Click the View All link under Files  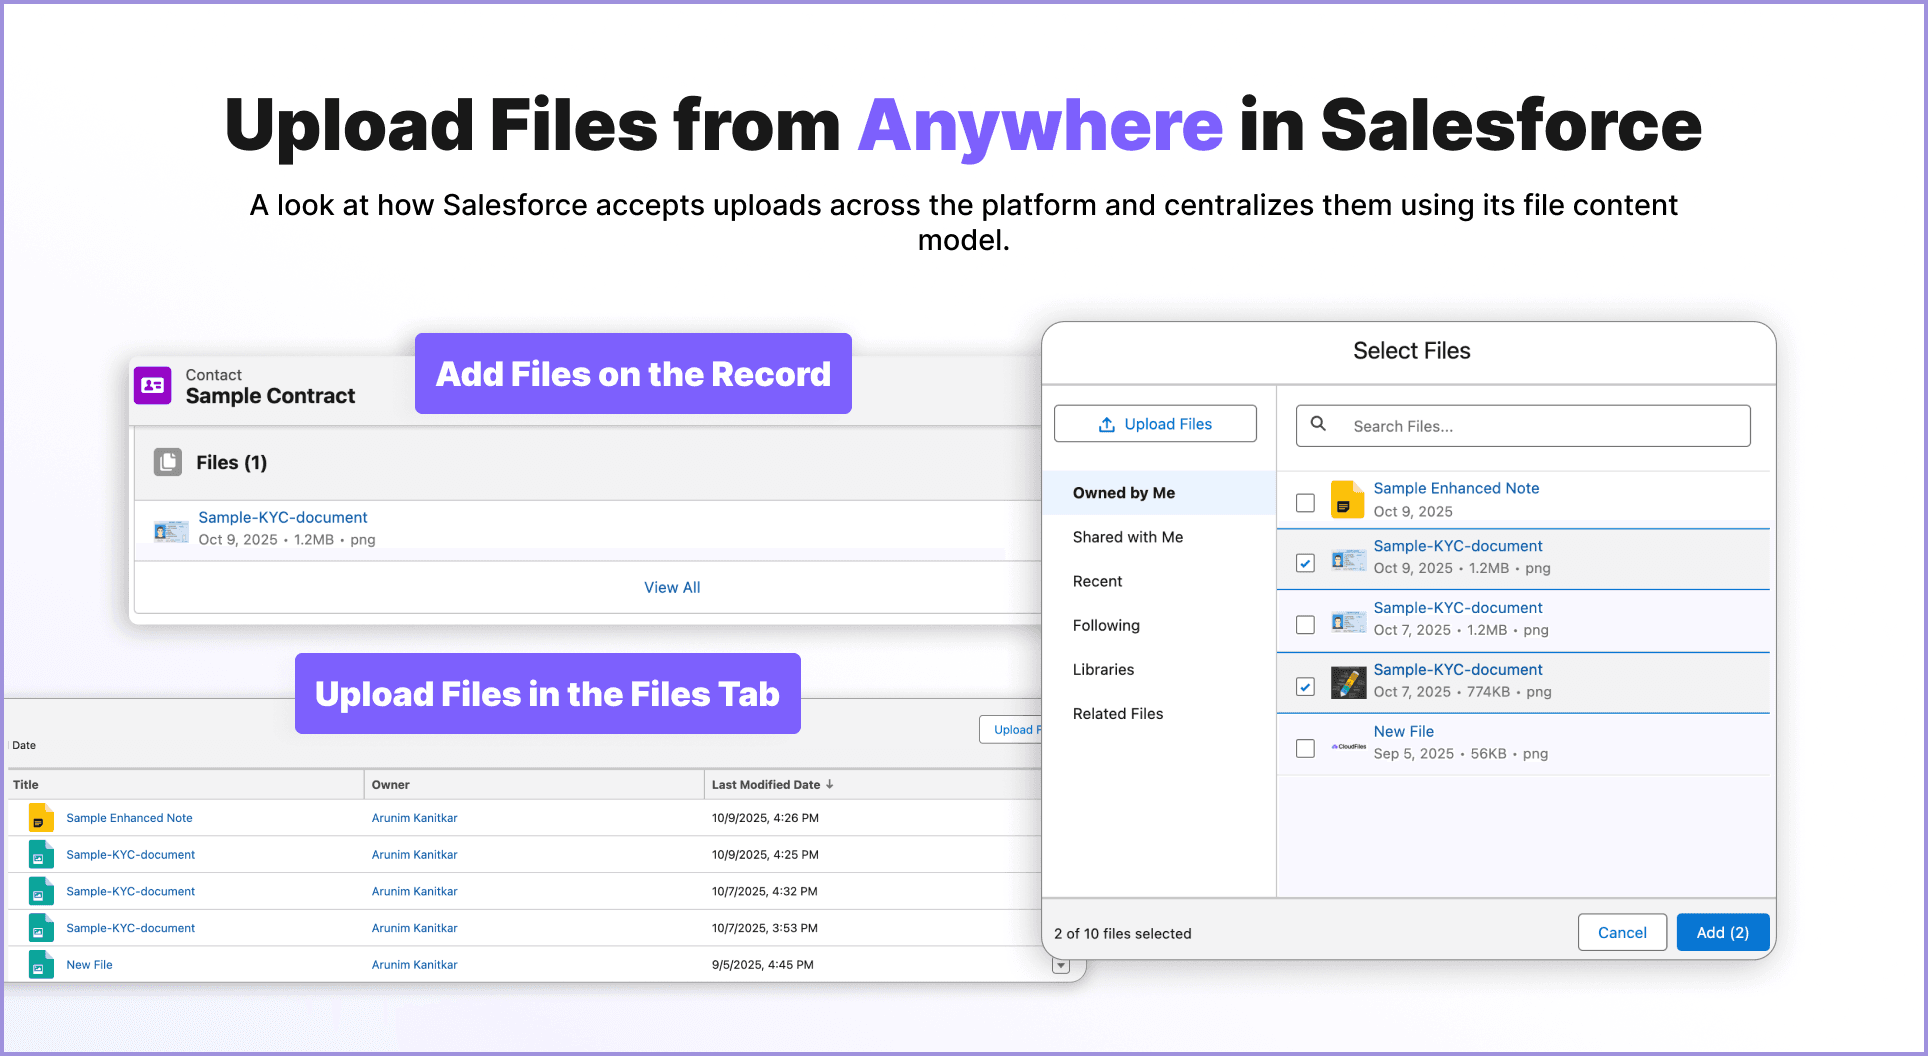[x=671, y=587]
